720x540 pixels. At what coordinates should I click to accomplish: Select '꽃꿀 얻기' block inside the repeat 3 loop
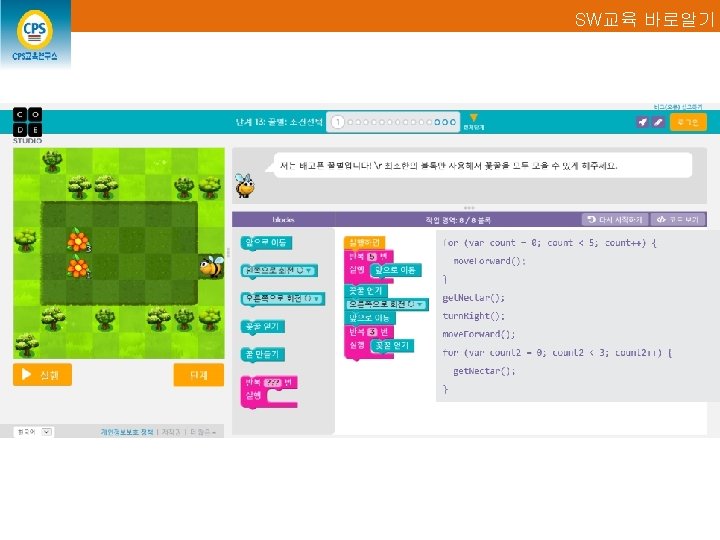click(392, 345)
